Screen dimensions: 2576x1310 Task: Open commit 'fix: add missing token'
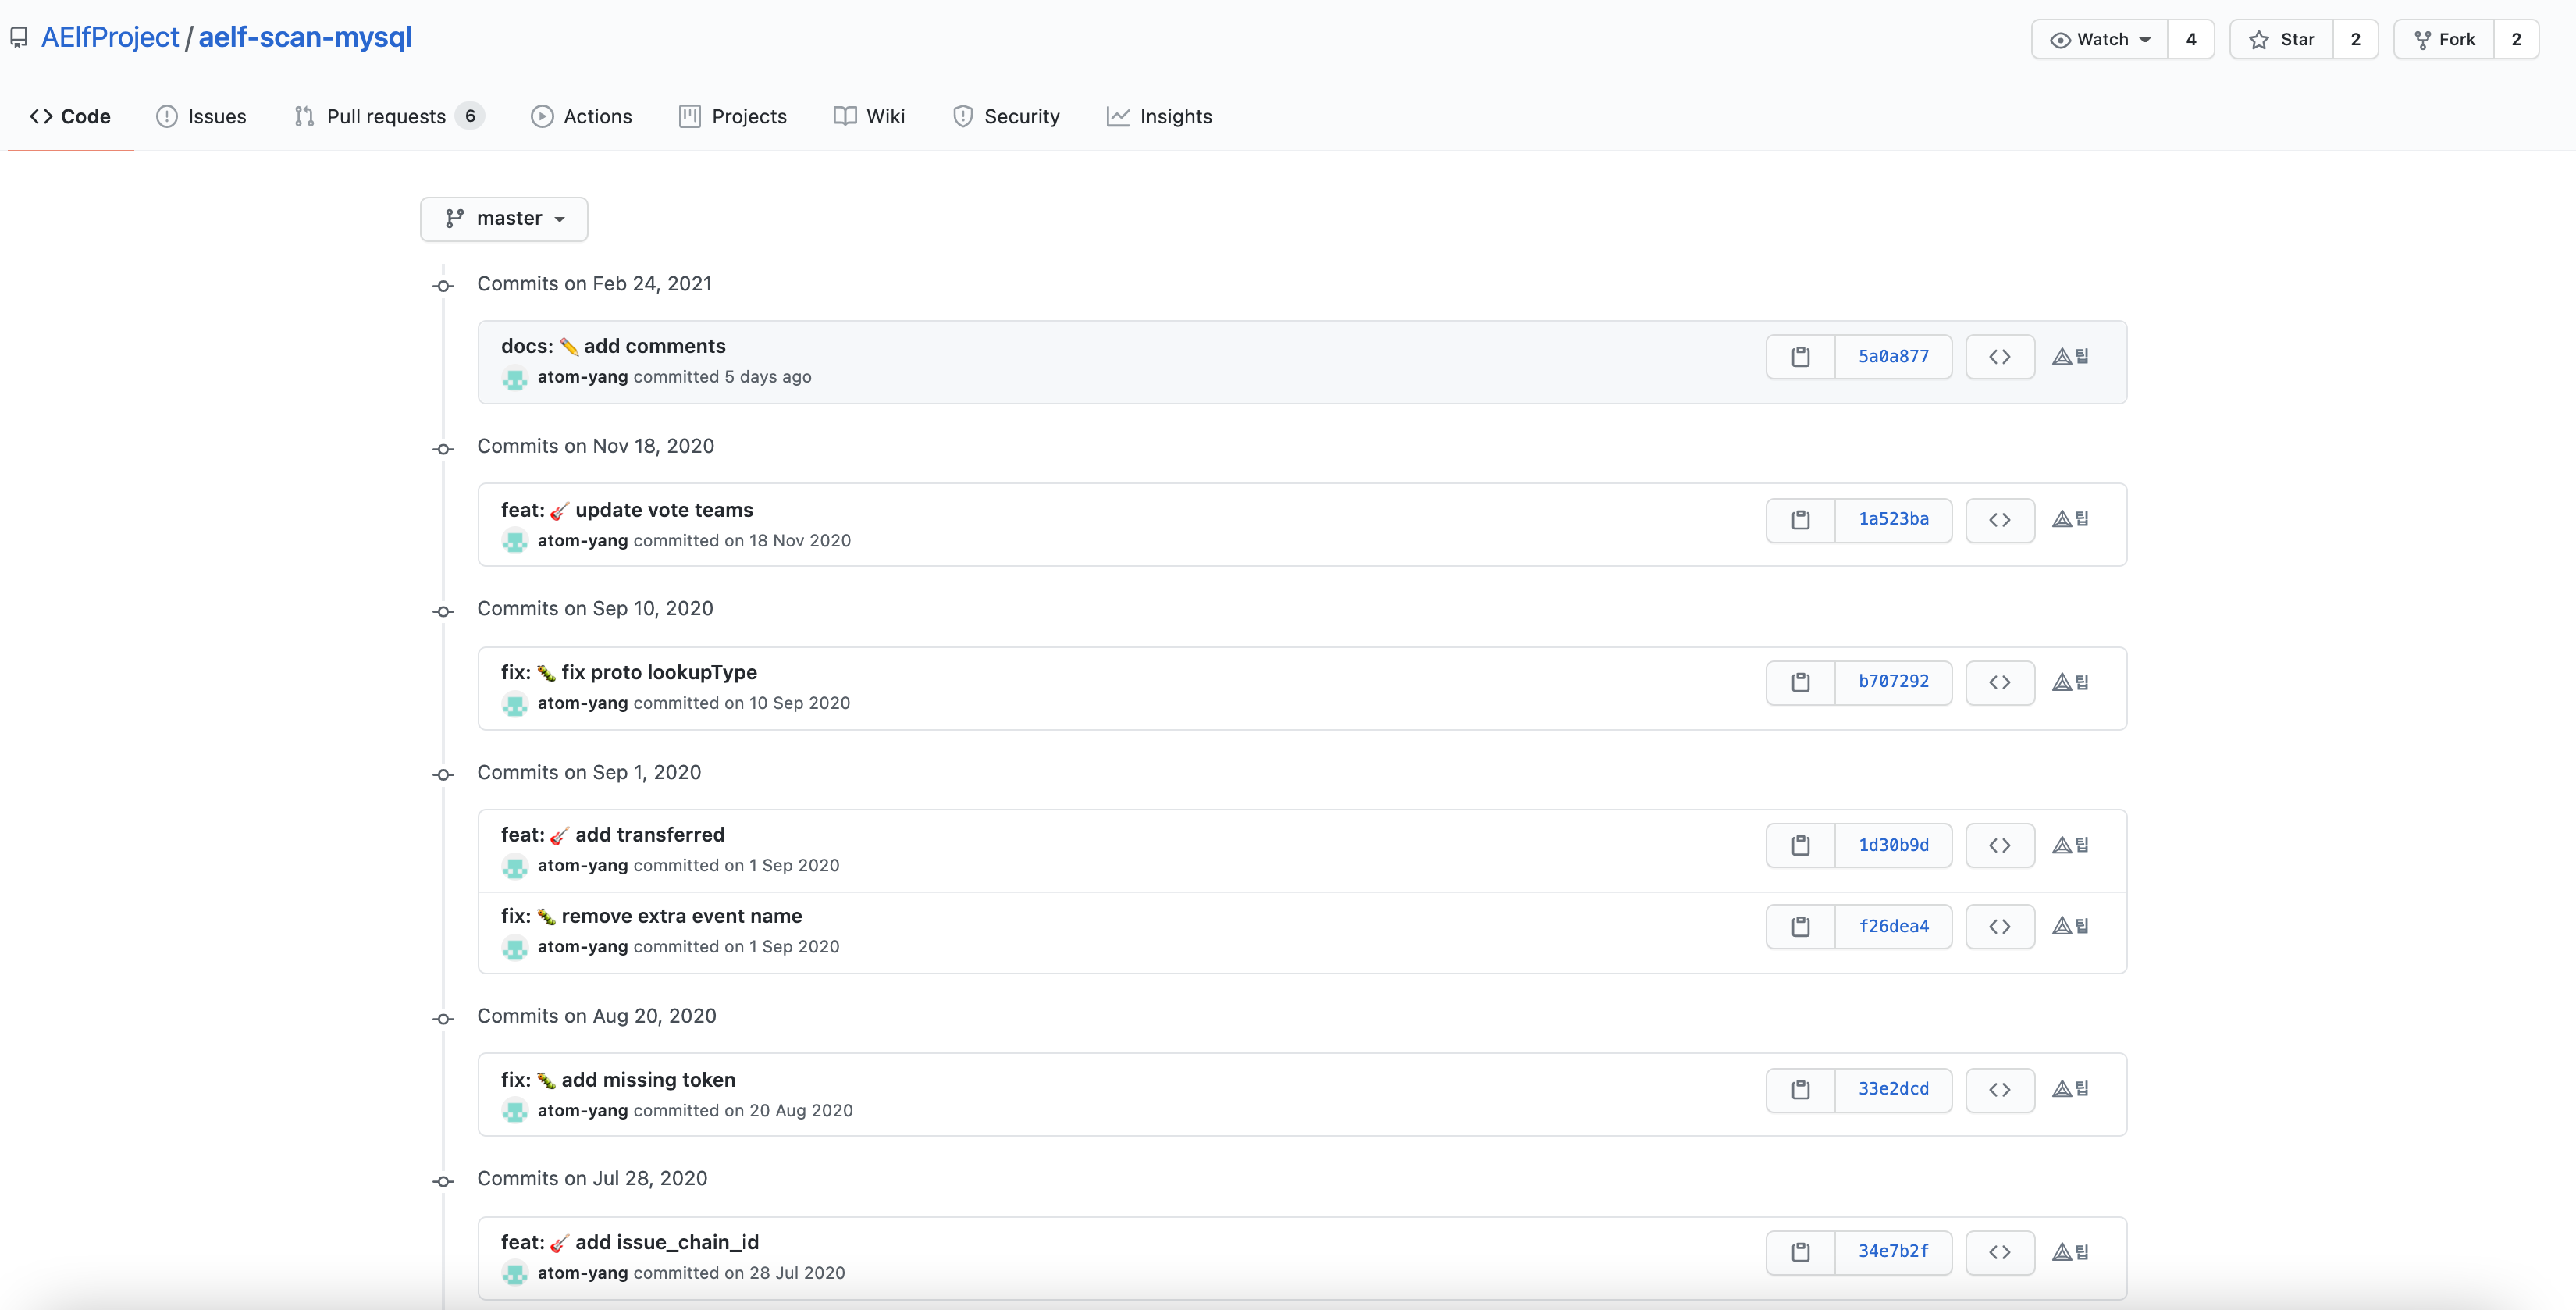[x=618, y=1080]
